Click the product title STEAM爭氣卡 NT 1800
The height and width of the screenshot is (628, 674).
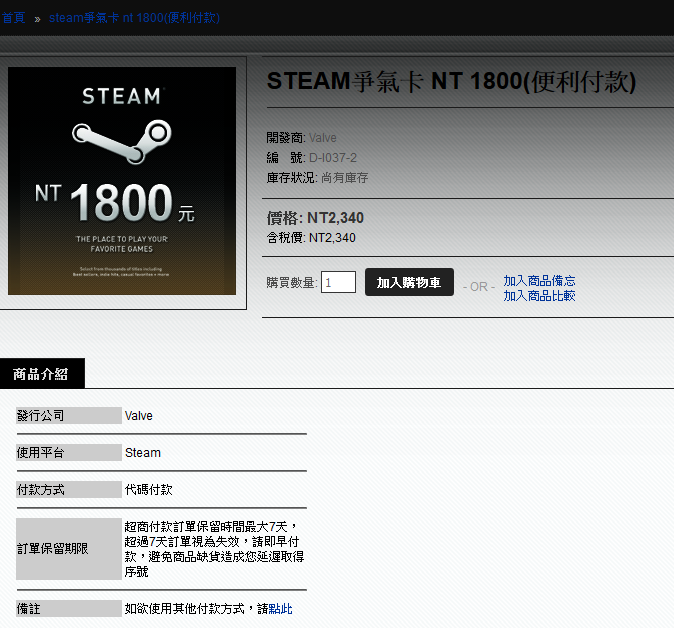451,81
